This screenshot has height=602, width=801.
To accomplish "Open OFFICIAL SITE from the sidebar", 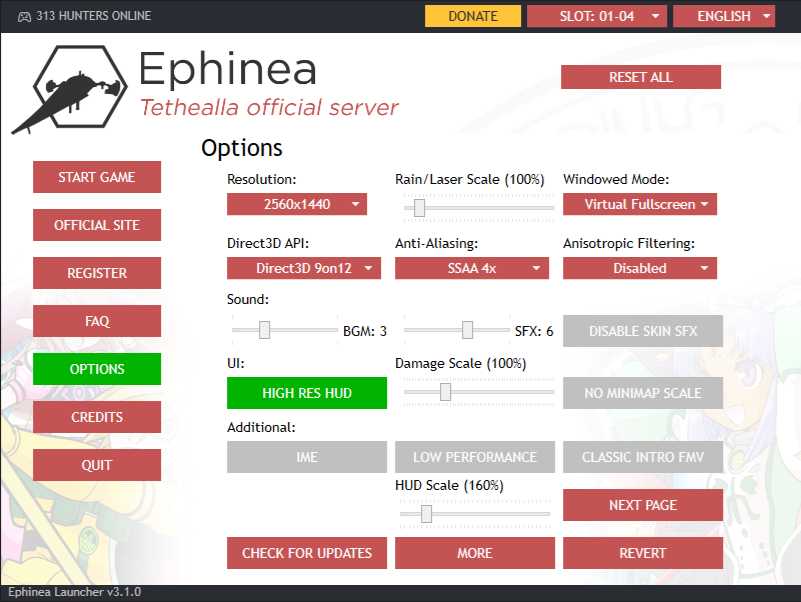I will click(x=97, y=225).
